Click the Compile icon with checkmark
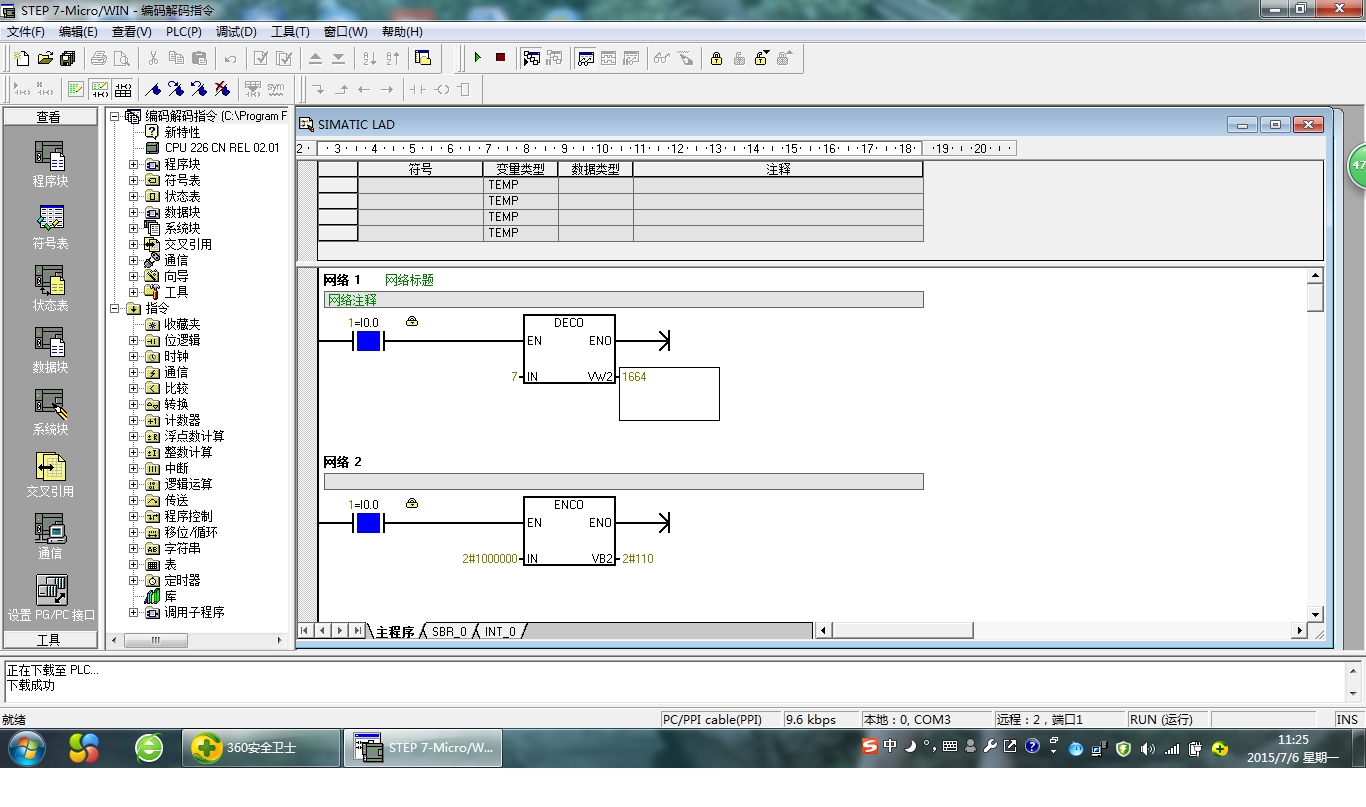This screenshot has height=807, width=1366. pos(261,59)
